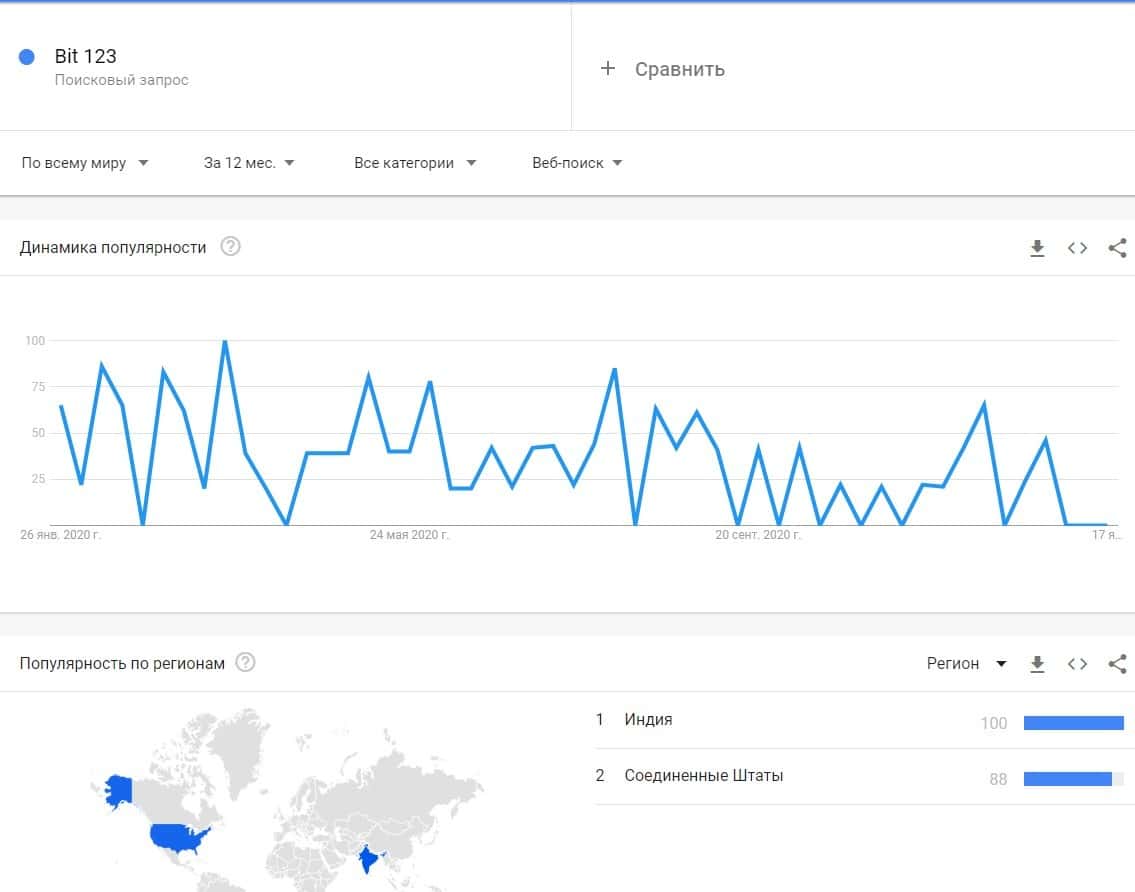Click India on the world map
Image resolution: width=1135 pixels, height=892 pixels.
(x=368, y=857)
